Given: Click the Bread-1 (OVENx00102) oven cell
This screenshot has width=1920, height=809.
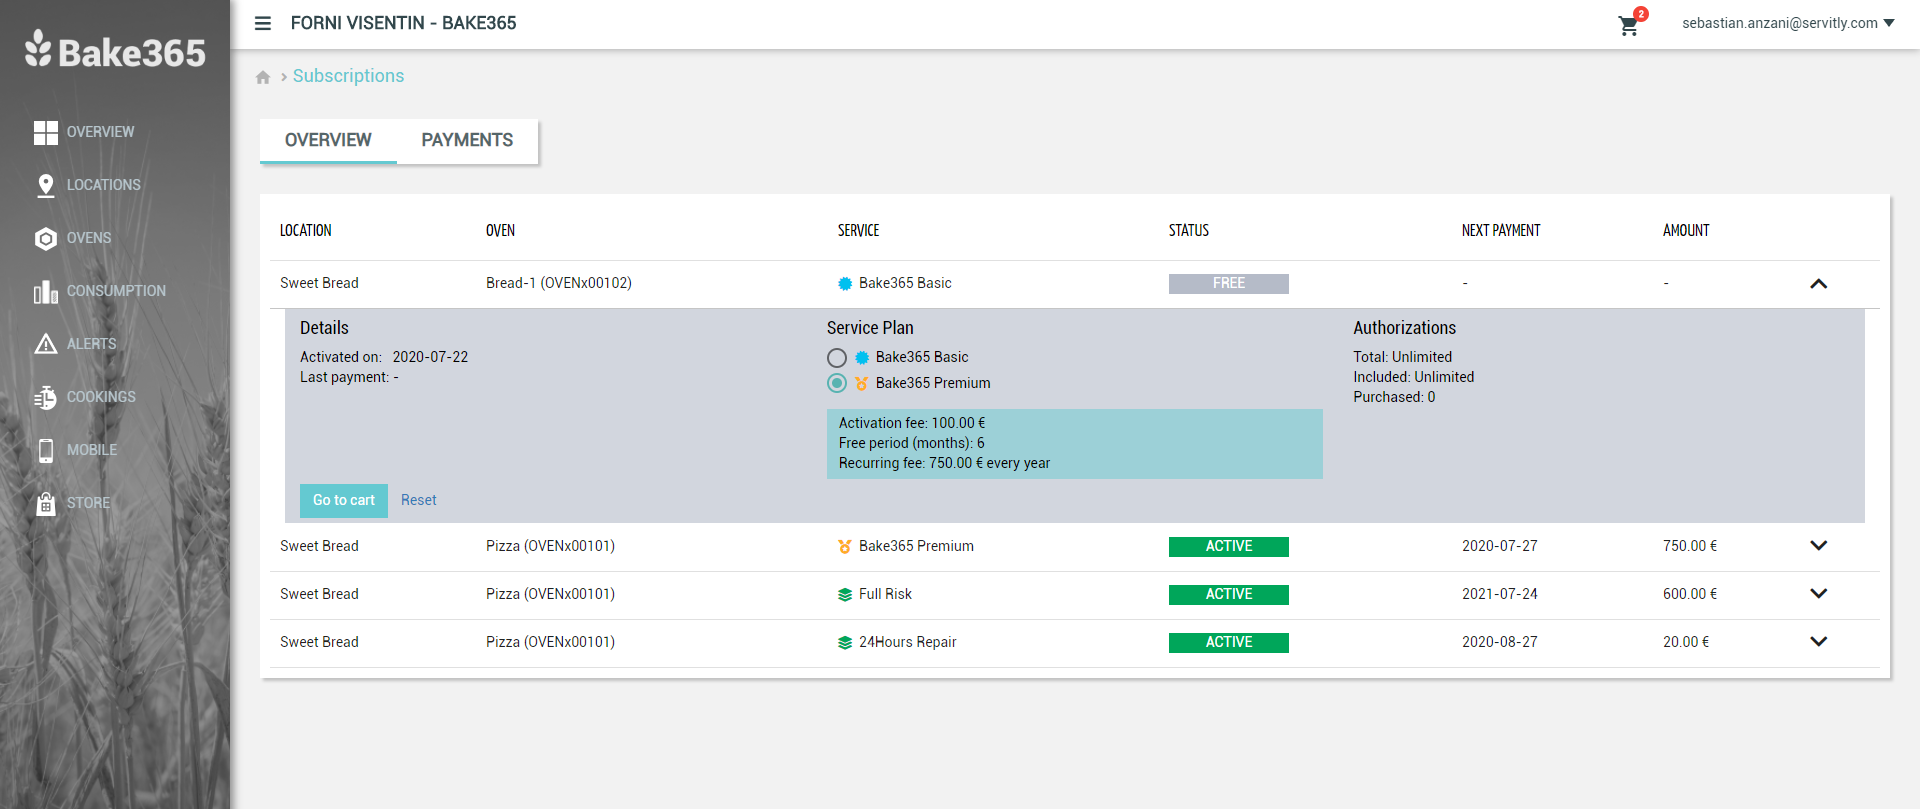Looking at the screenshot, I should coord(559,284).
